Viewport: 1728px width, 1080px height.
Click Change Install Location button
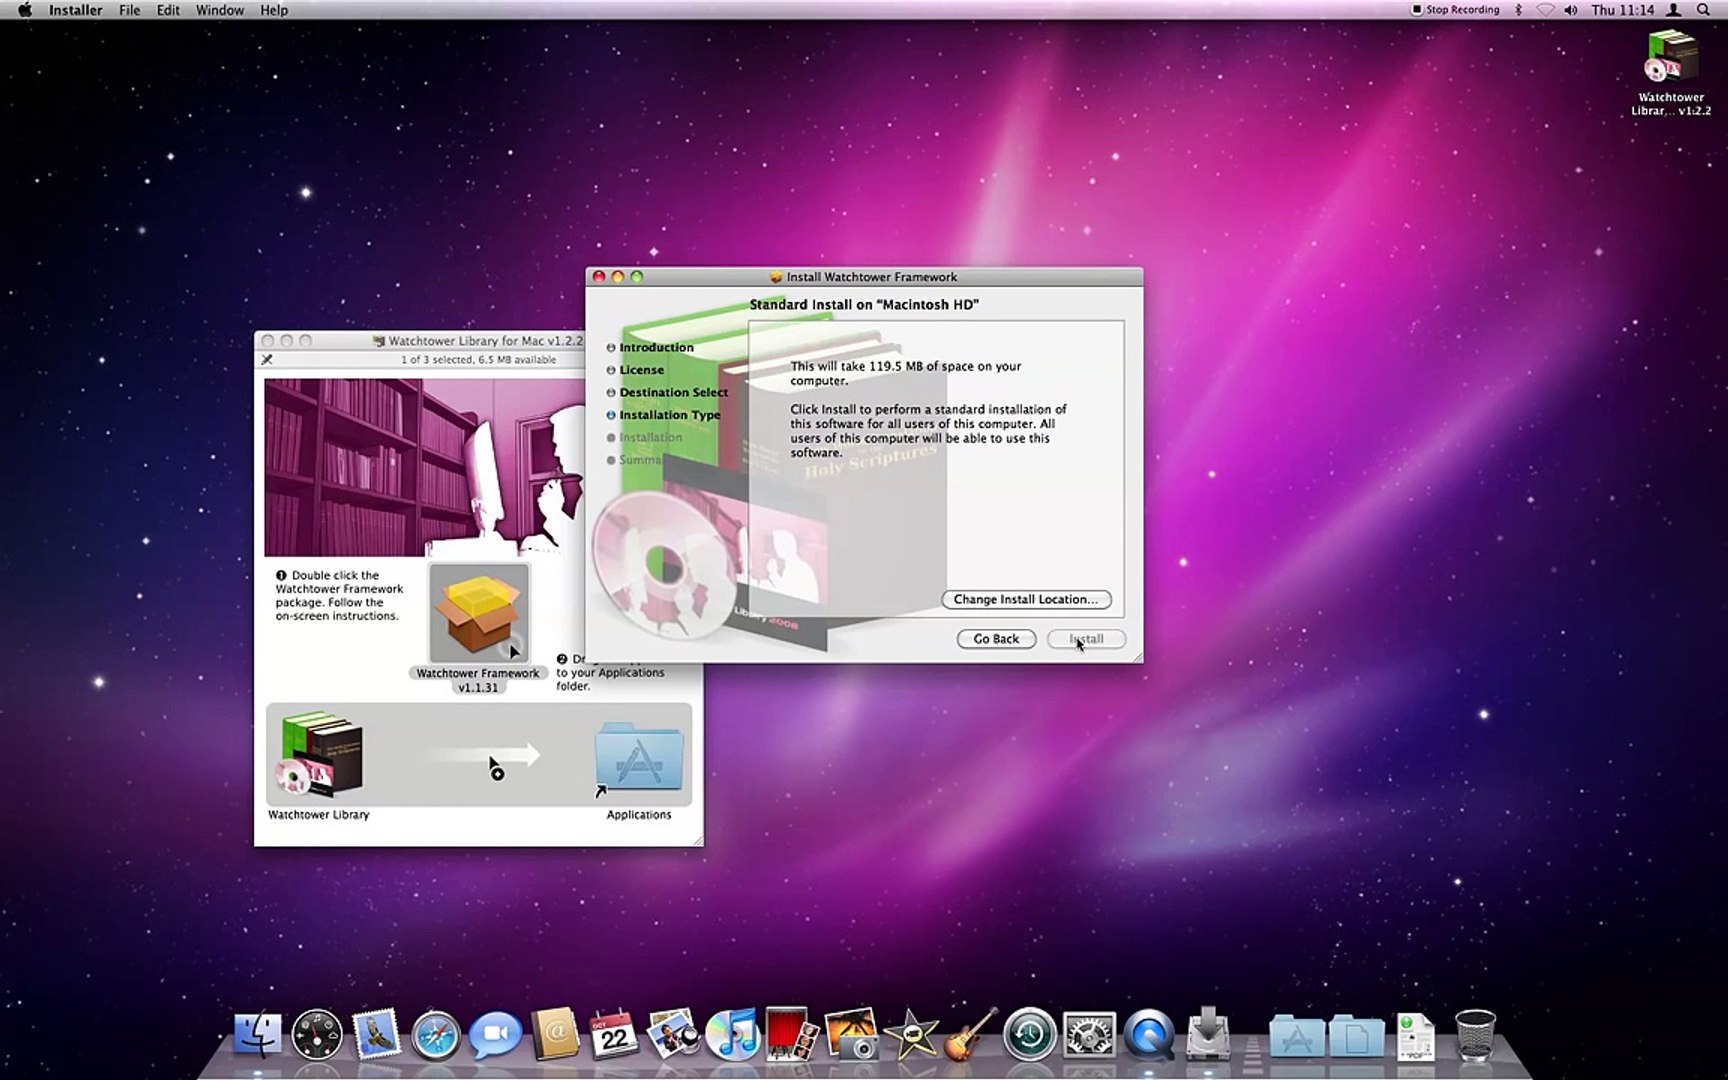[x=1026, y=599]
